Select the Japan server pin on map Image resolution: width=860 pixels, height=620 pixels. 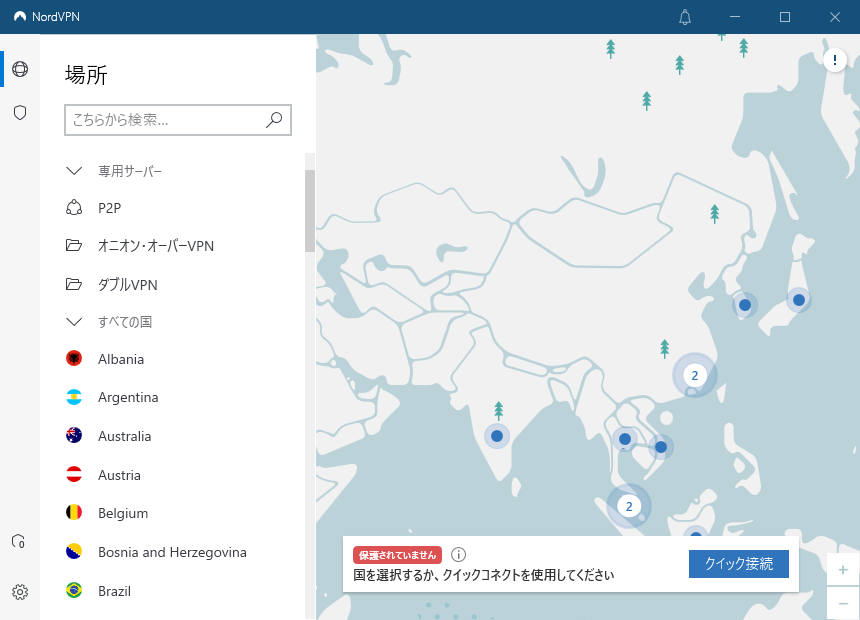coord(799,300)
